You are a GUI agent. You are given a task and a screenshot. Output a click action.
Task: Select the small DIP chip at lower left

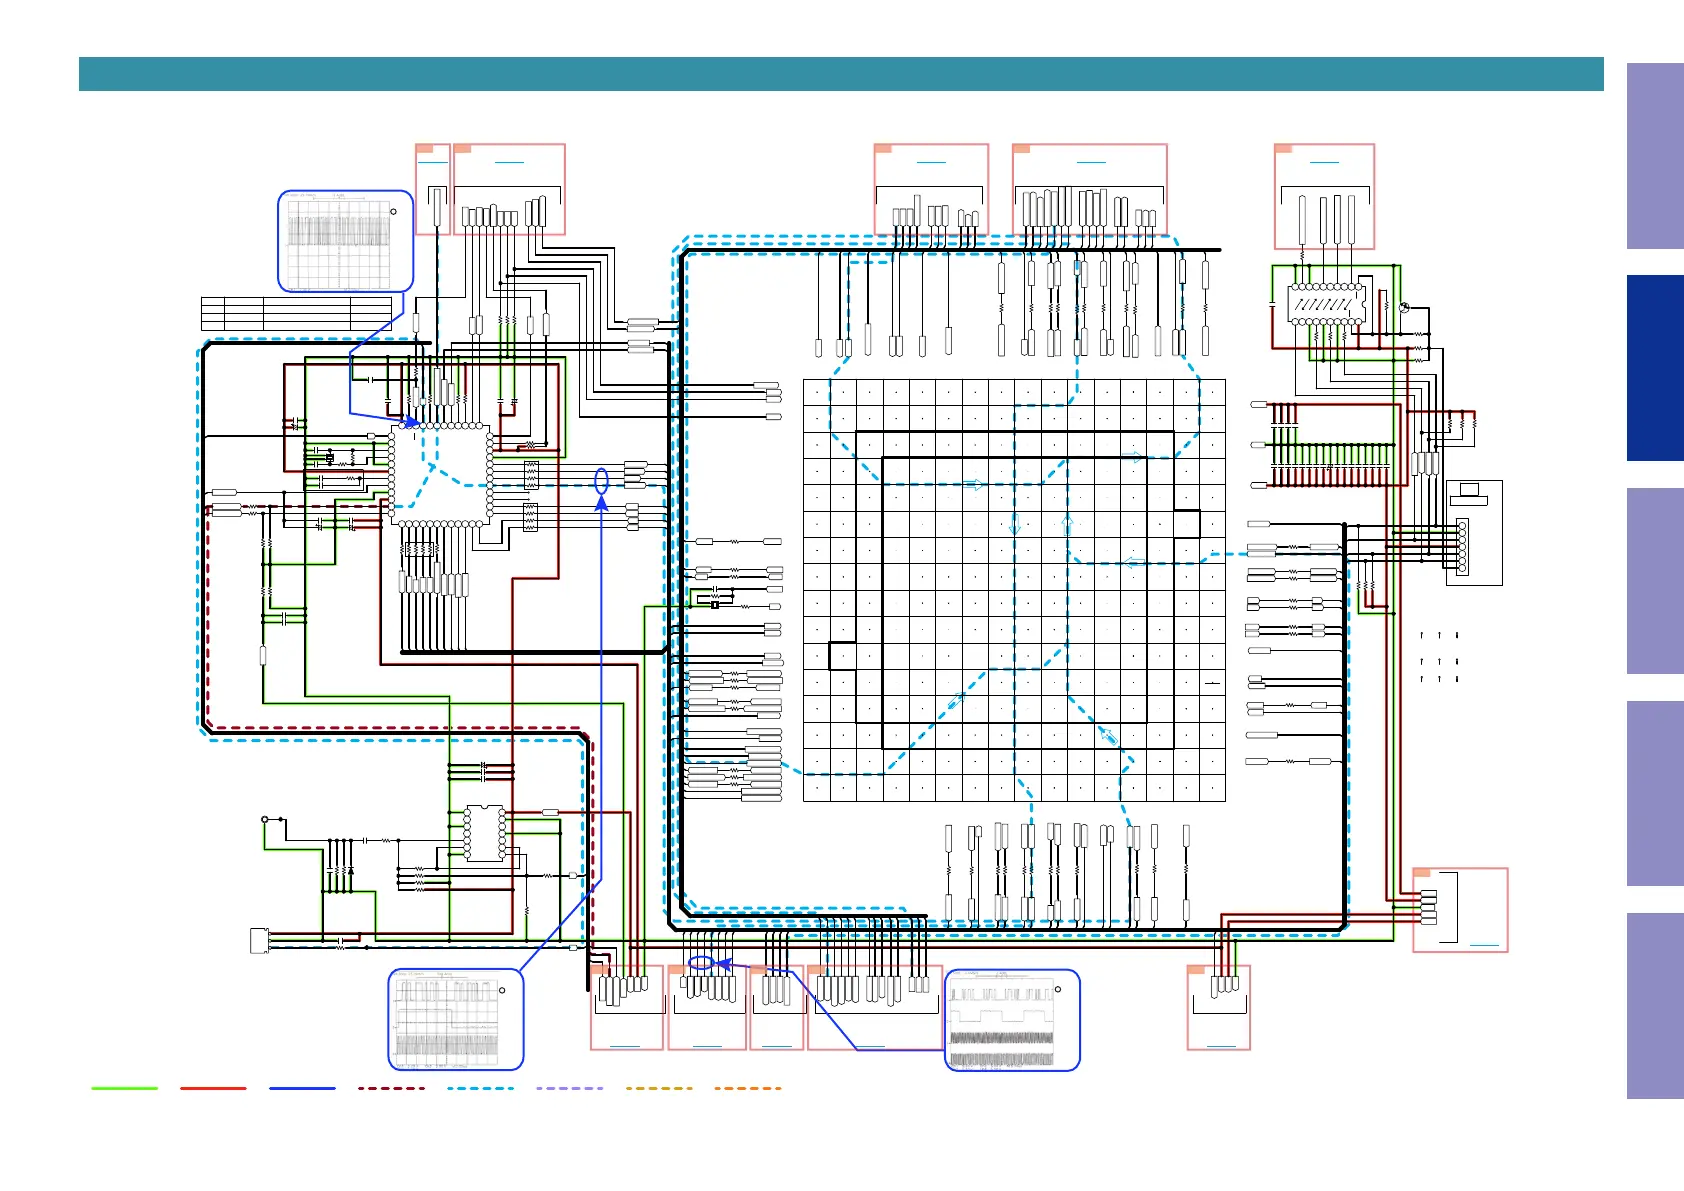point(485,832)
